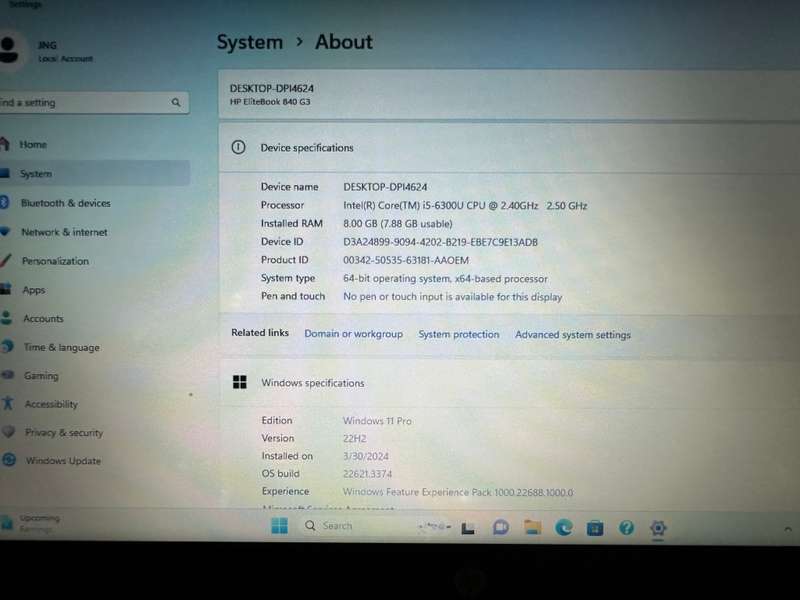Screen dimensions: 800x600
Task: Click the Windows logo beside Windows specifications
Action: pos(240,382)
